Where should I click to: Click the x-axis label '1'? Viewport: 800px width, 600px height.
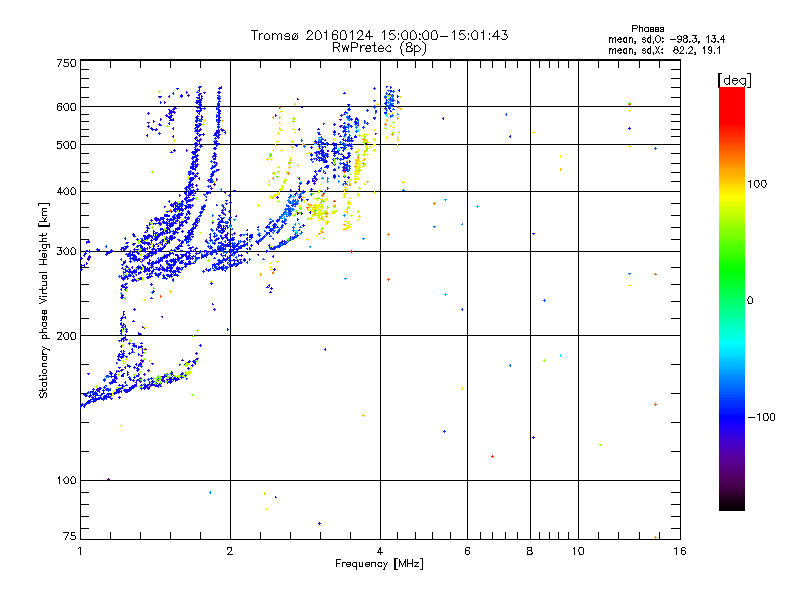(x=80, y=551)
